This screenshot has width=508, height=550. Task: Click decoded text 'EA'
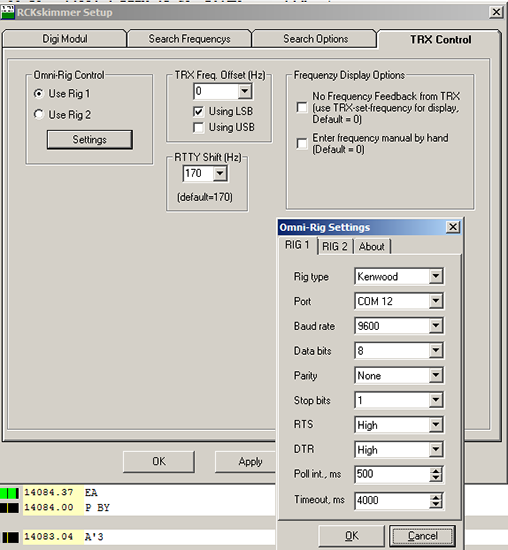click(91, 493)
